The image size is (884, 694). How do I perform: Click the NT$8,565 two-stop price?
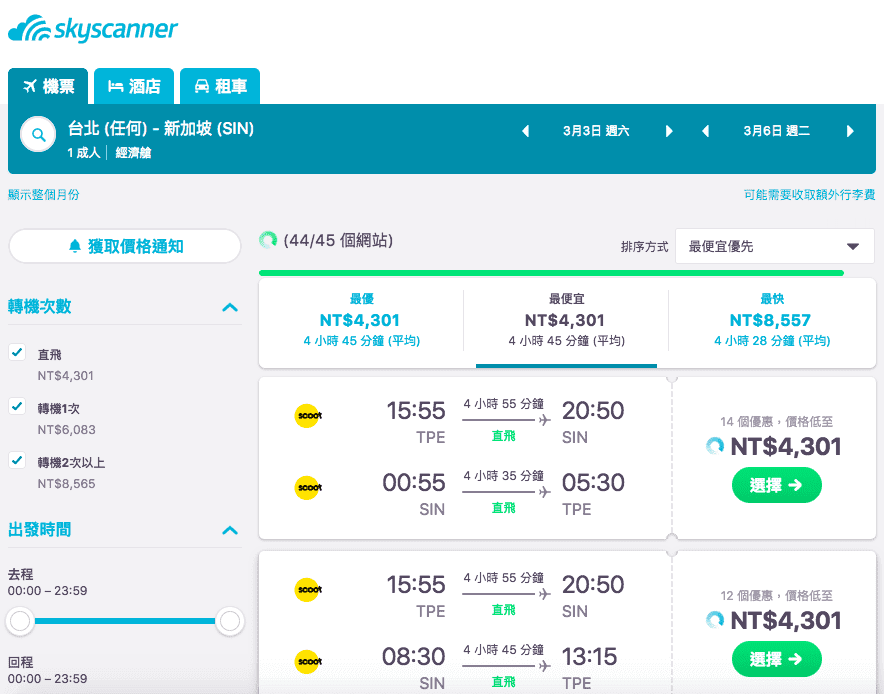[x=67, y=484]
